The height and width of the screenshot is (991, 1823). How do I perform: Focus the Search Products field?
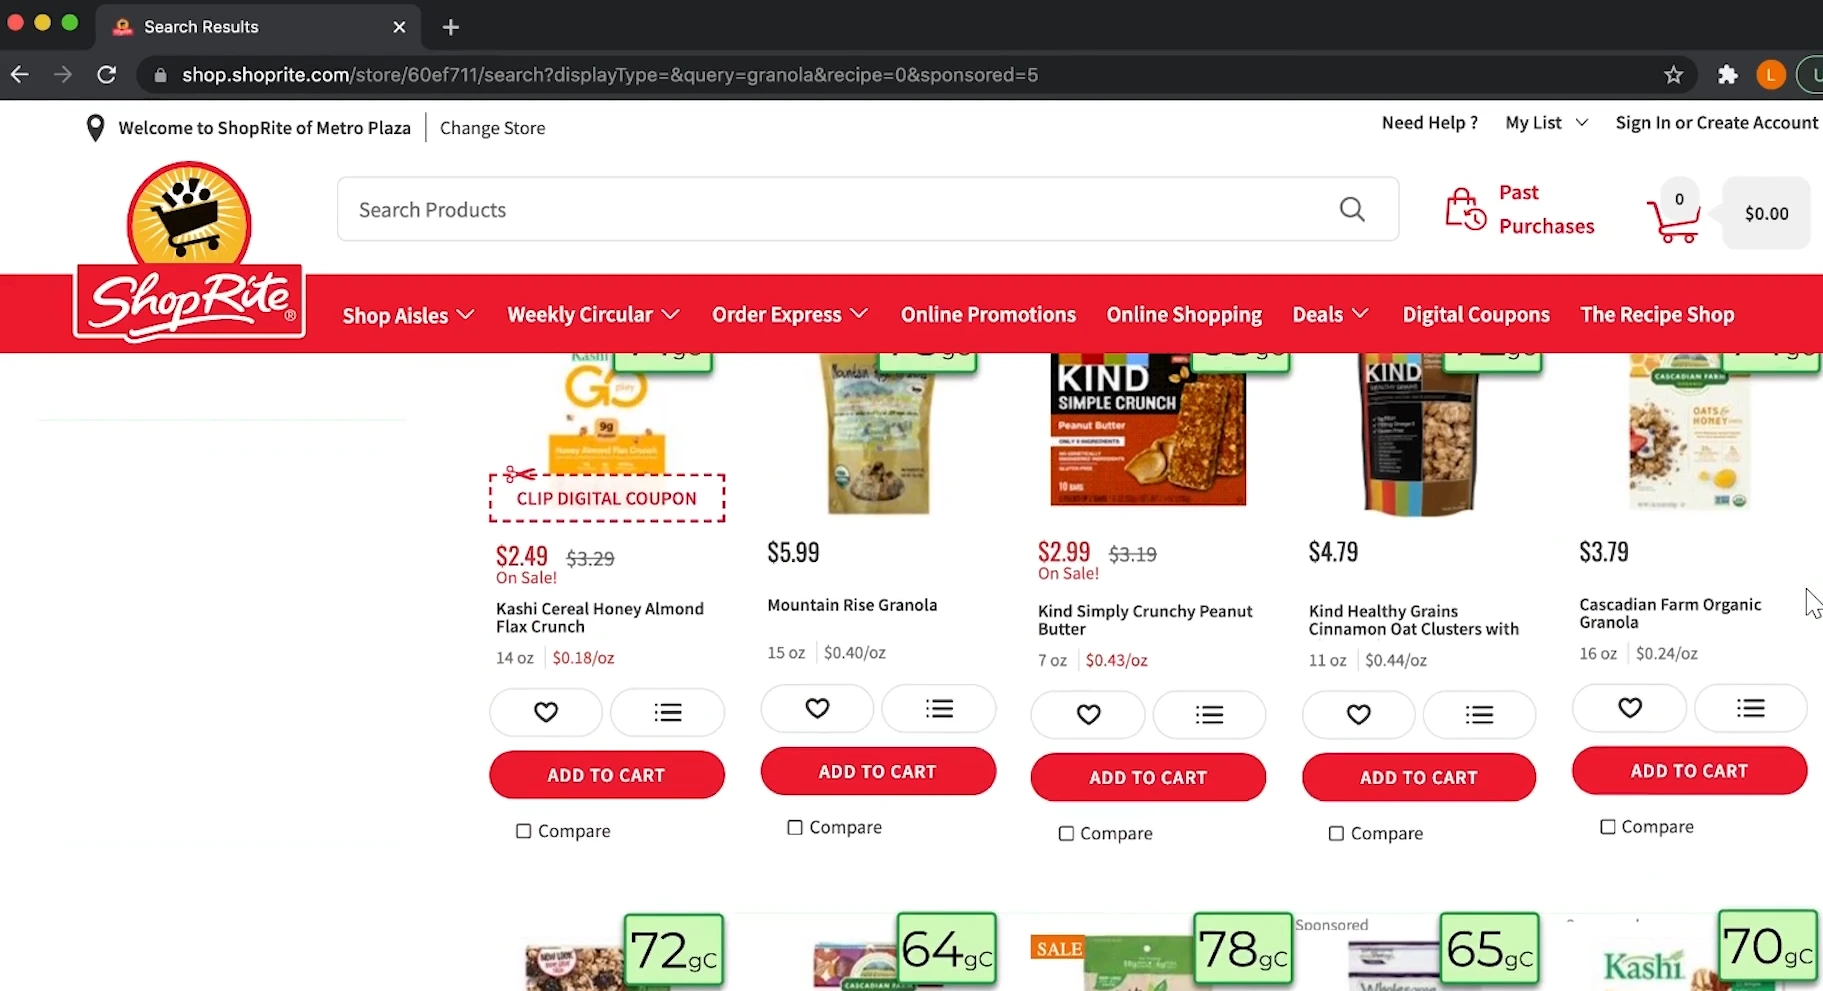[830, 210]
